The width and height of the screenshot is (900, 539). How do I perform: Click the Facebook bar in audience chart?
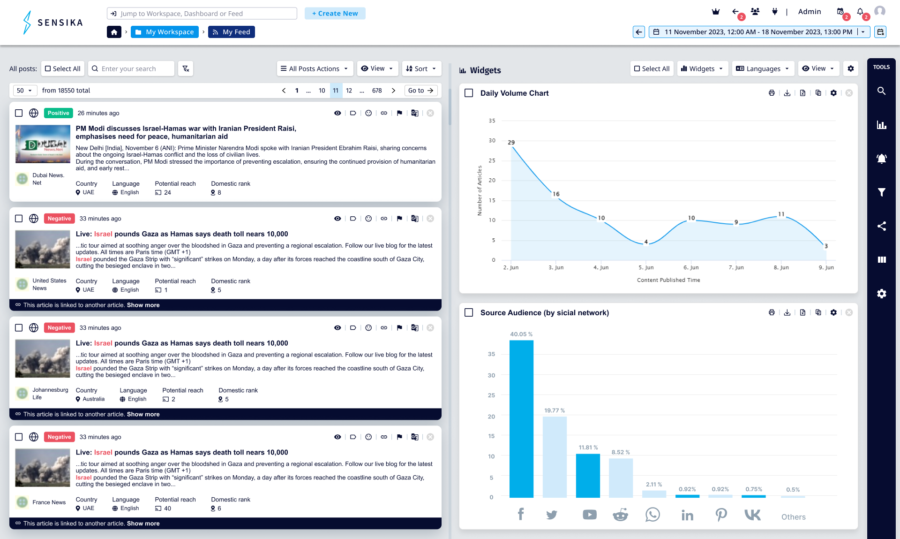coord(521,418)
